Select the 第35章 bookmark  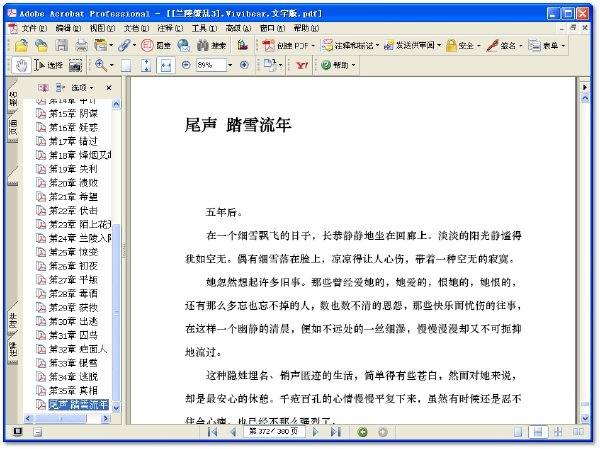(67, 390)
